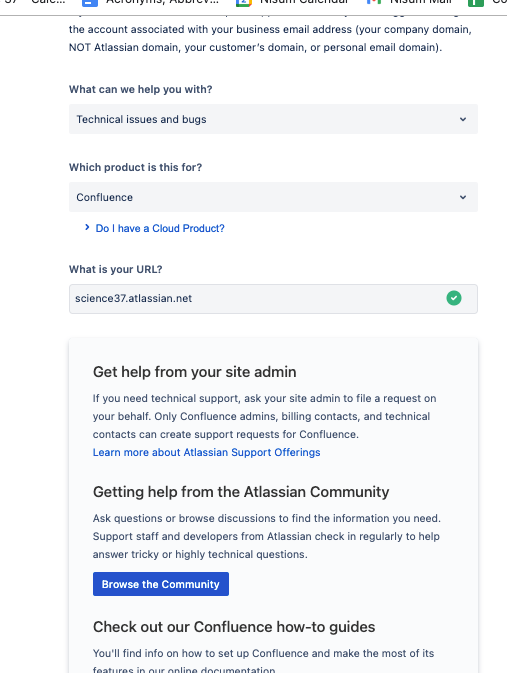Screen dimensions: 507x673
Task: Open the Google Docs icon bookmark for Acronyms
Action: coord(90,3)
